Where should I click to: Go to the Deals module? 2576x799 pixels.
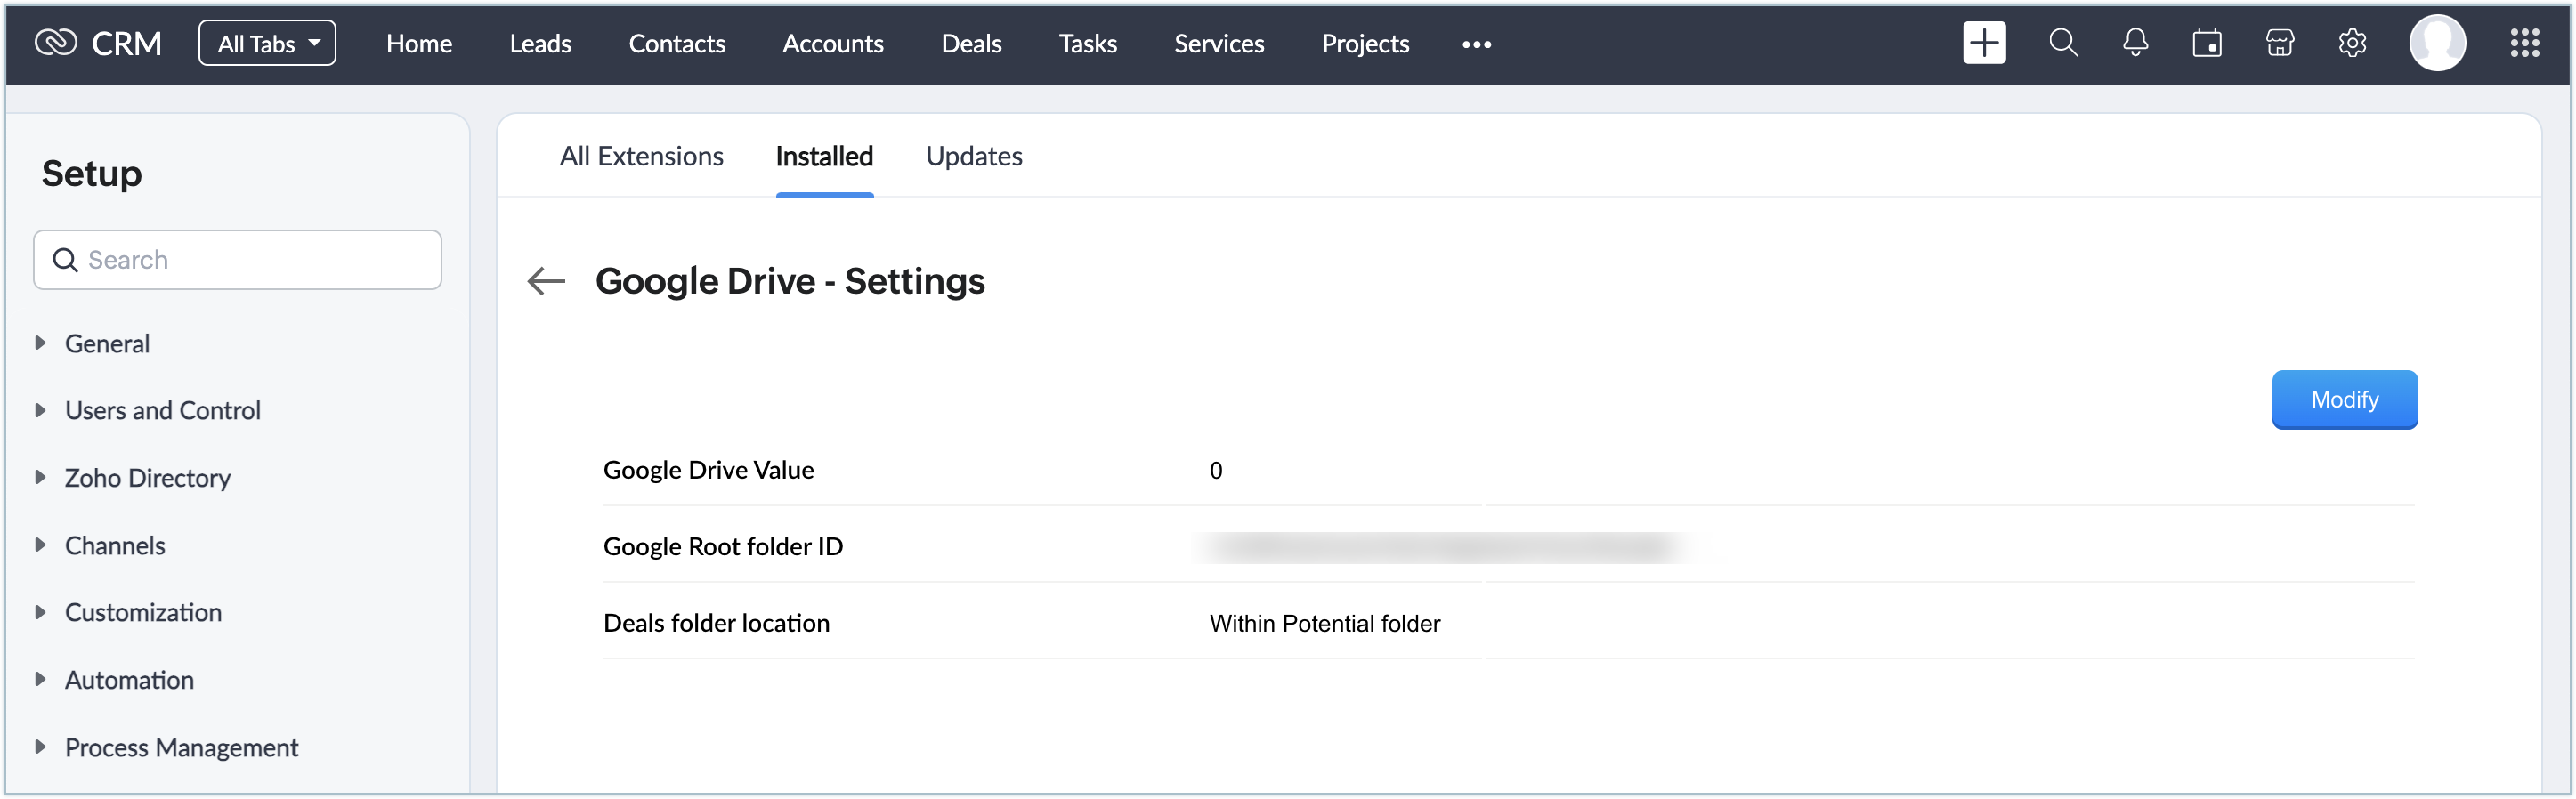coord(971,43)
